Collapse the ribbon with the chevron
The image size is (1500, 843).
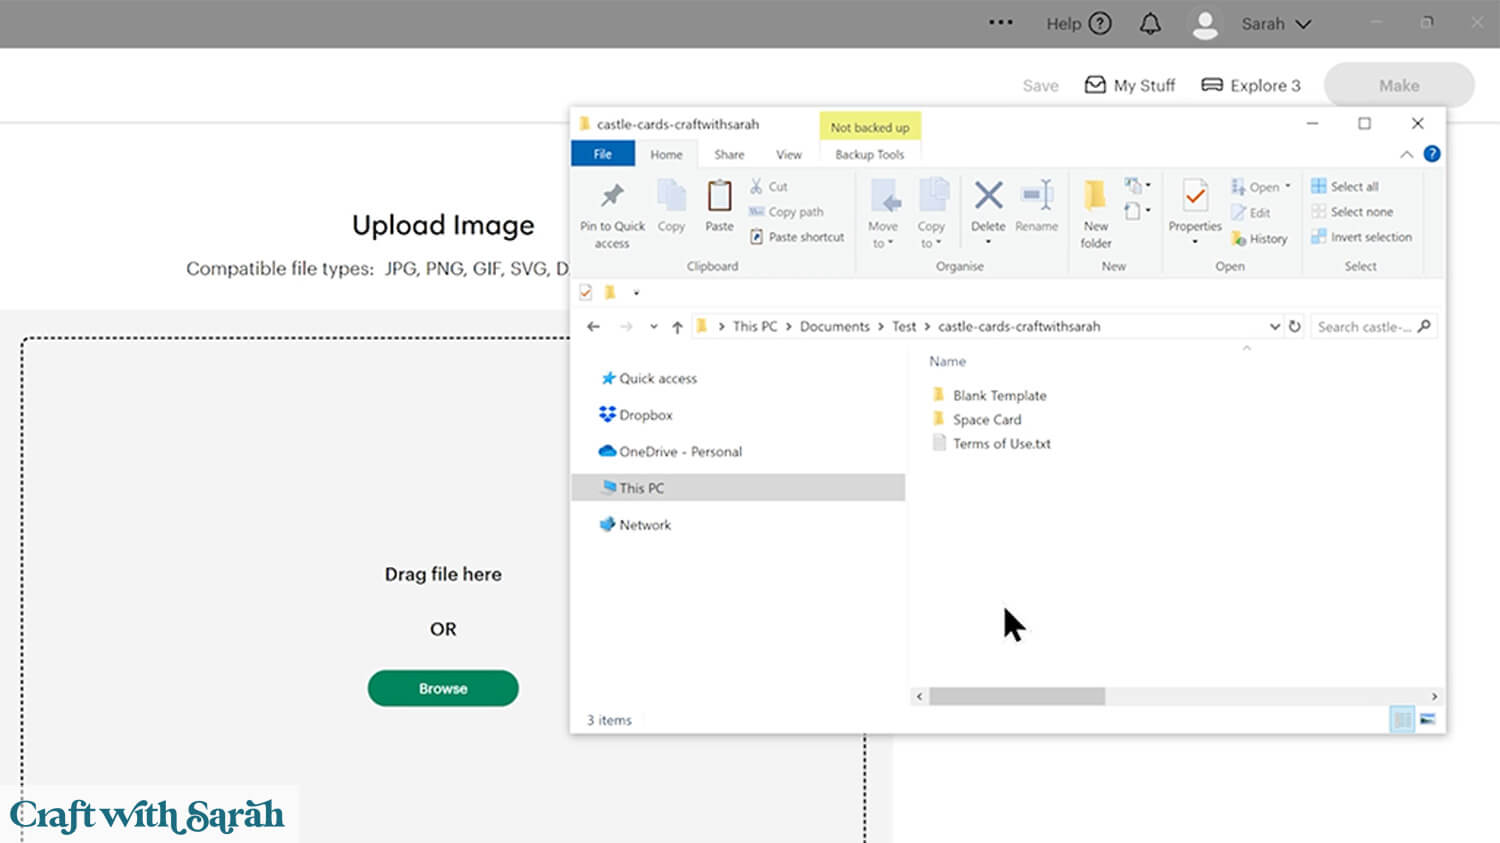(x=1406, y=154)
